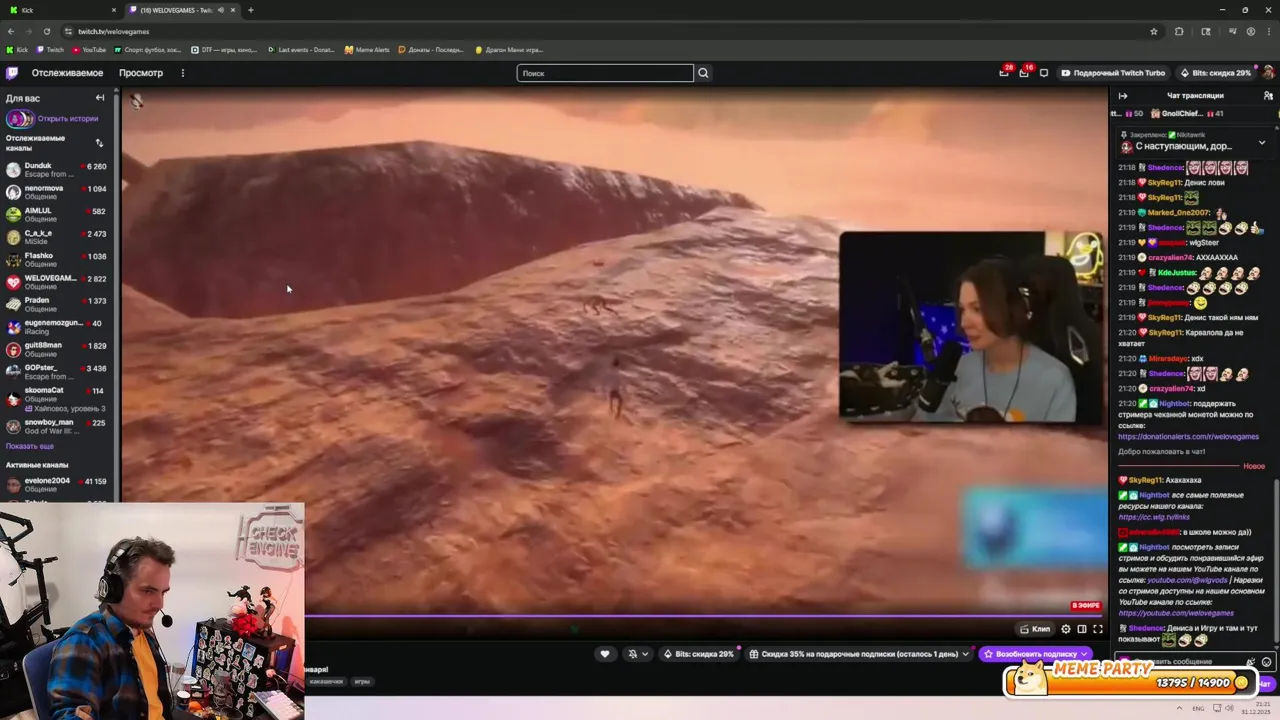Open the Meme Alerts bookmark

[x=367, y=49]
